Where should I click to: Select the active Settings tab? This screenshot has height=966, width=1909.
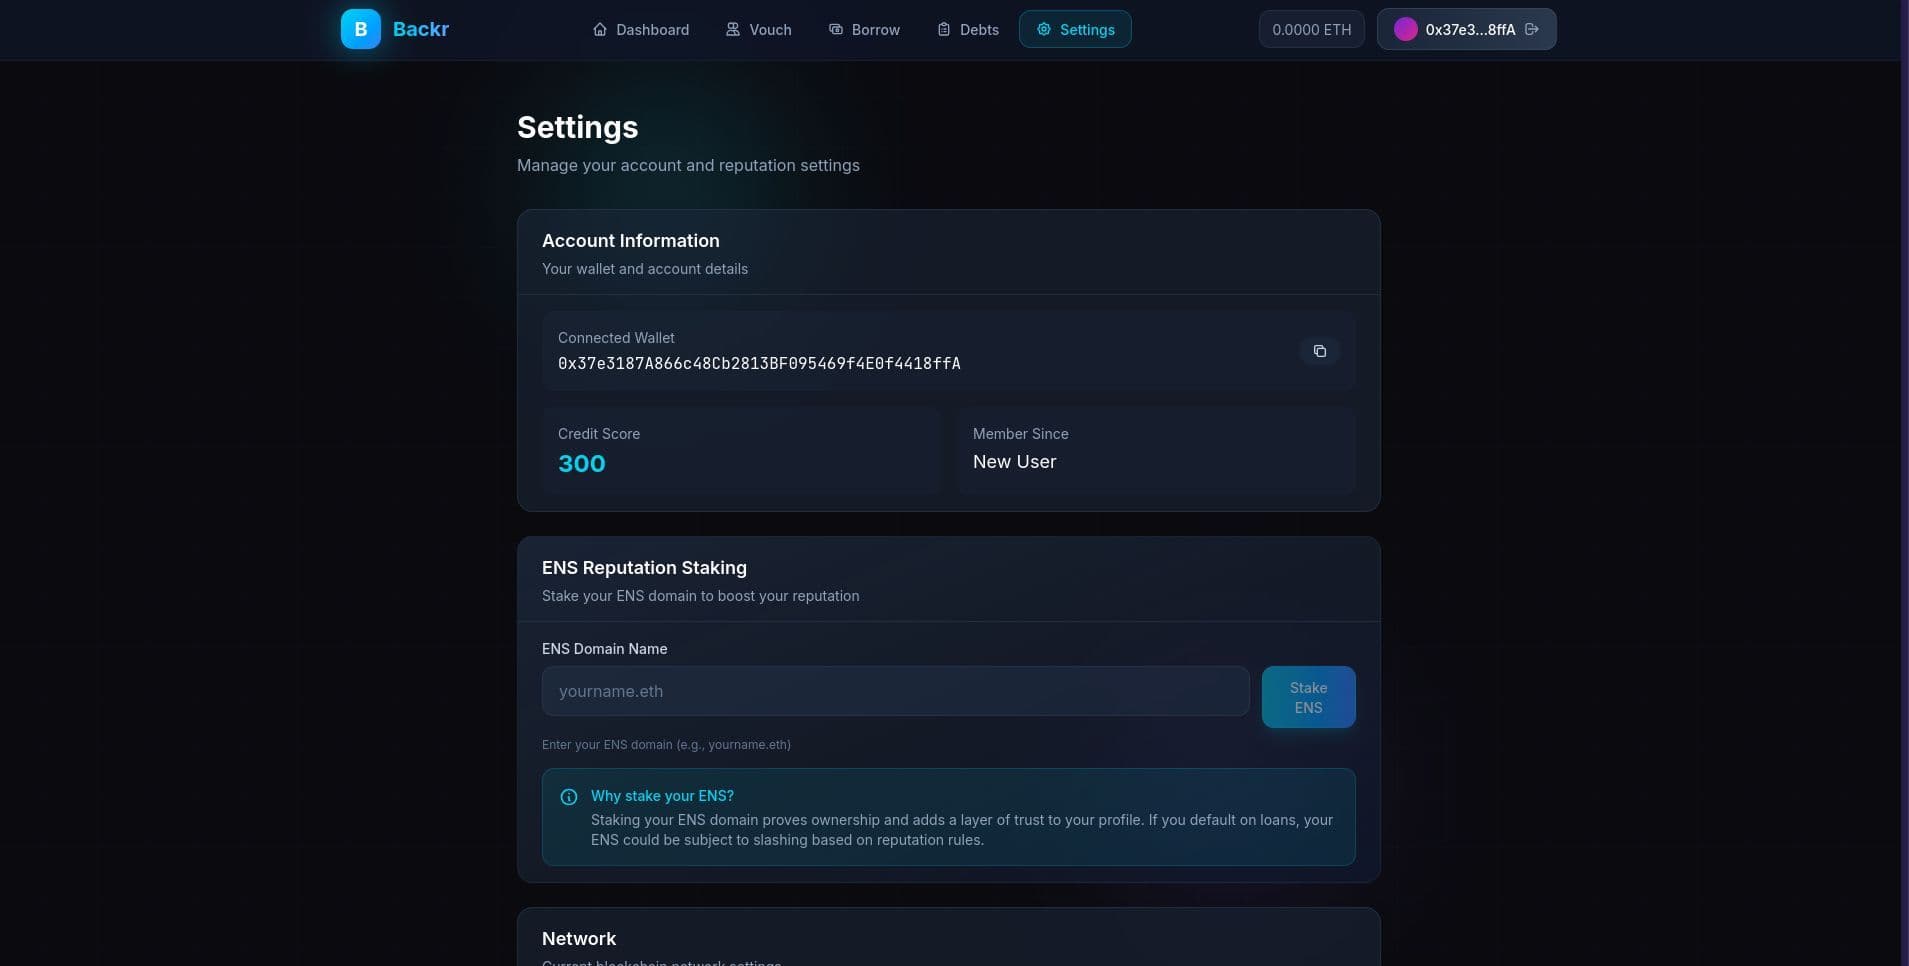pos(1085,29)
